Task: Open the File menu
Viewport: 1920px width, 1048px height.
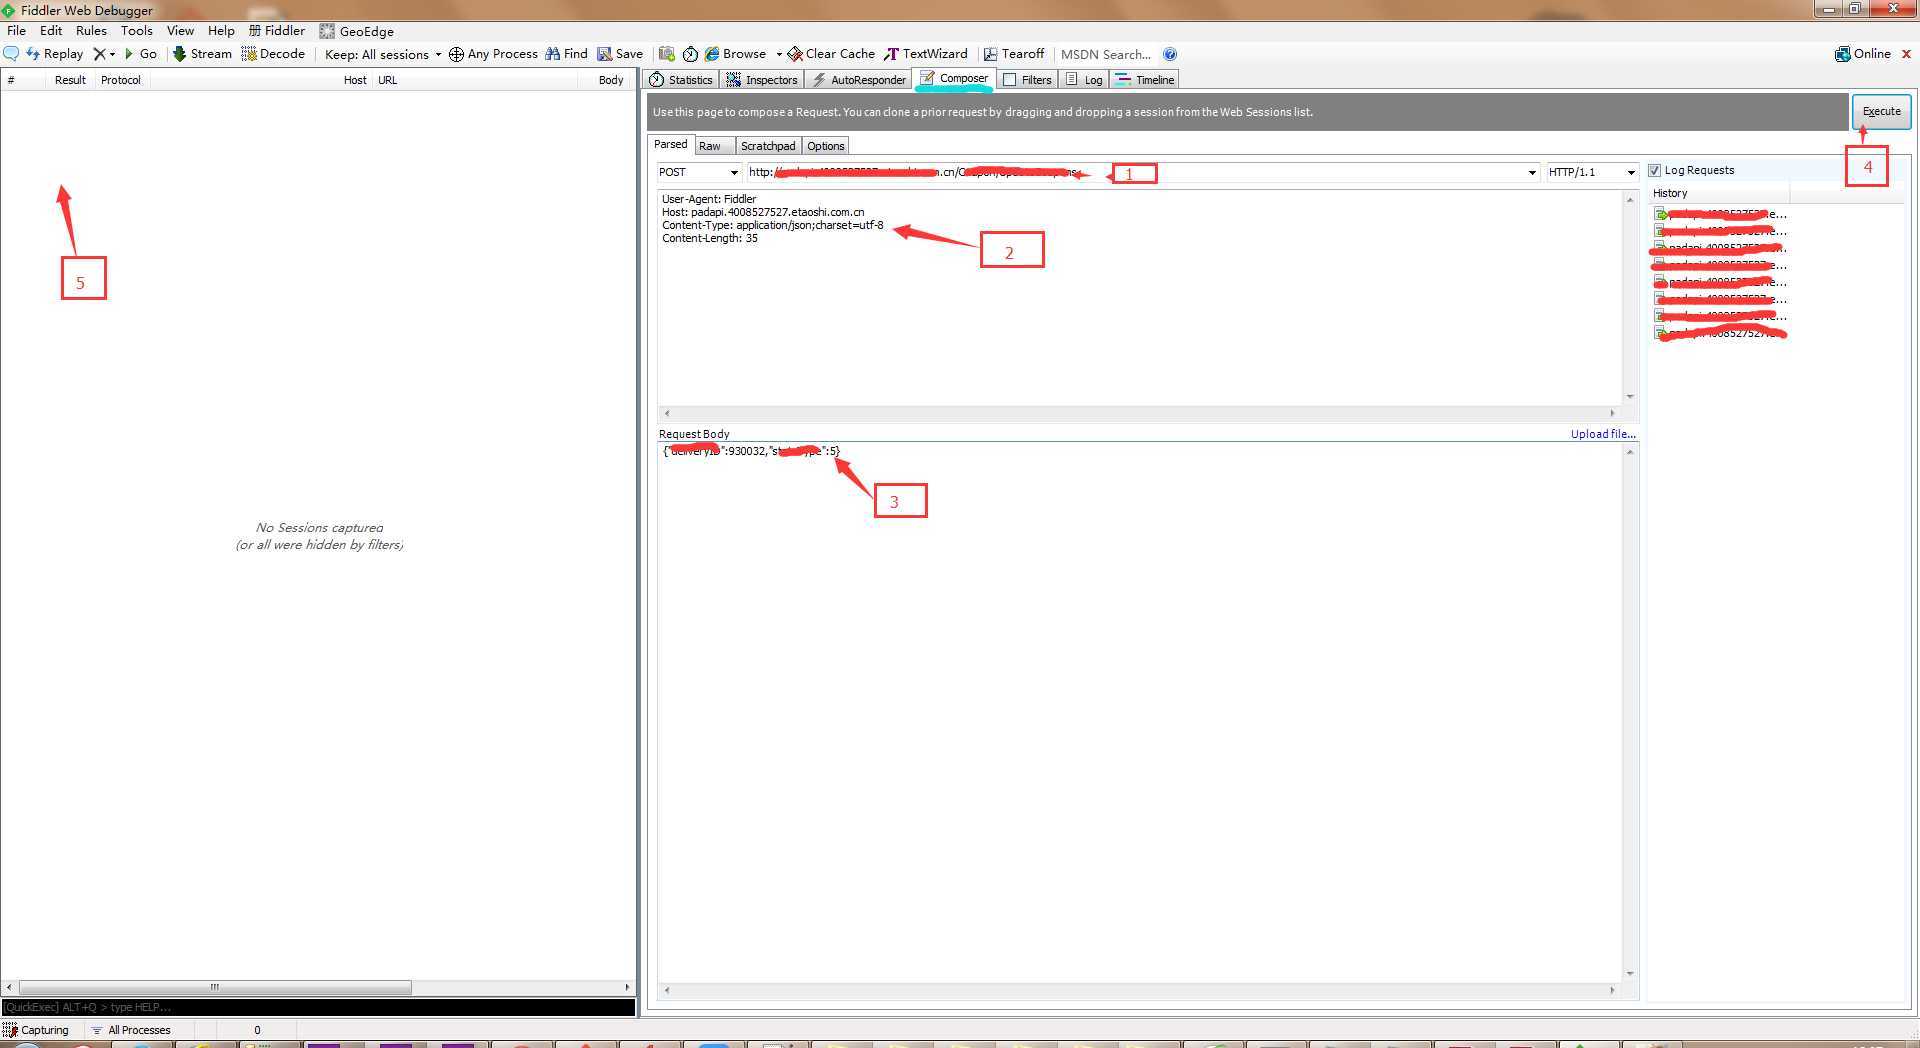Action: [x=16, y=31]
